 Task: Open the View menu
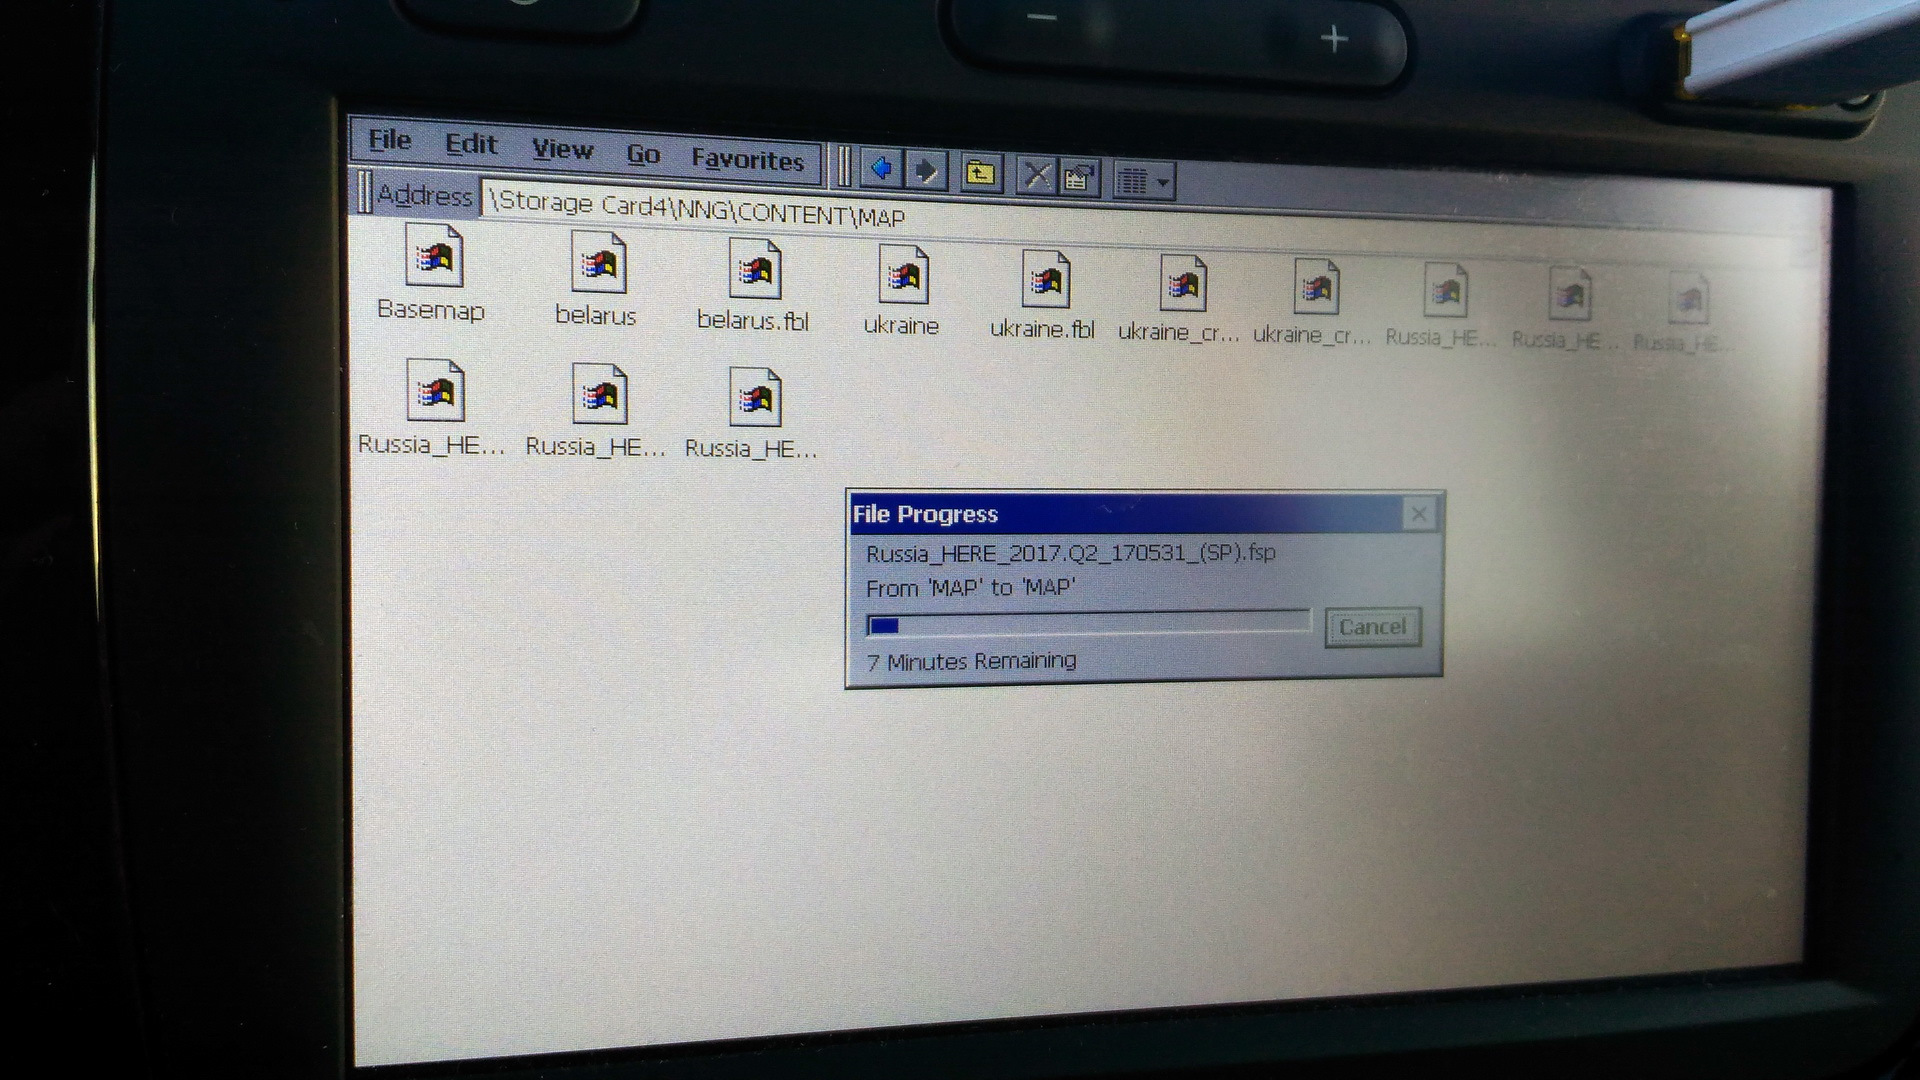click(562, 150)
